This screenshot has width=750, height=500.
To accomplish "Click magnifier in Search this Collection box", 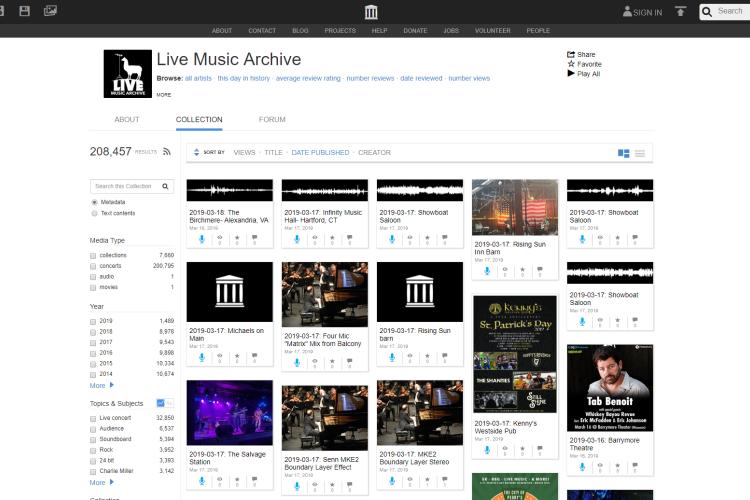I will pos(165,186).
